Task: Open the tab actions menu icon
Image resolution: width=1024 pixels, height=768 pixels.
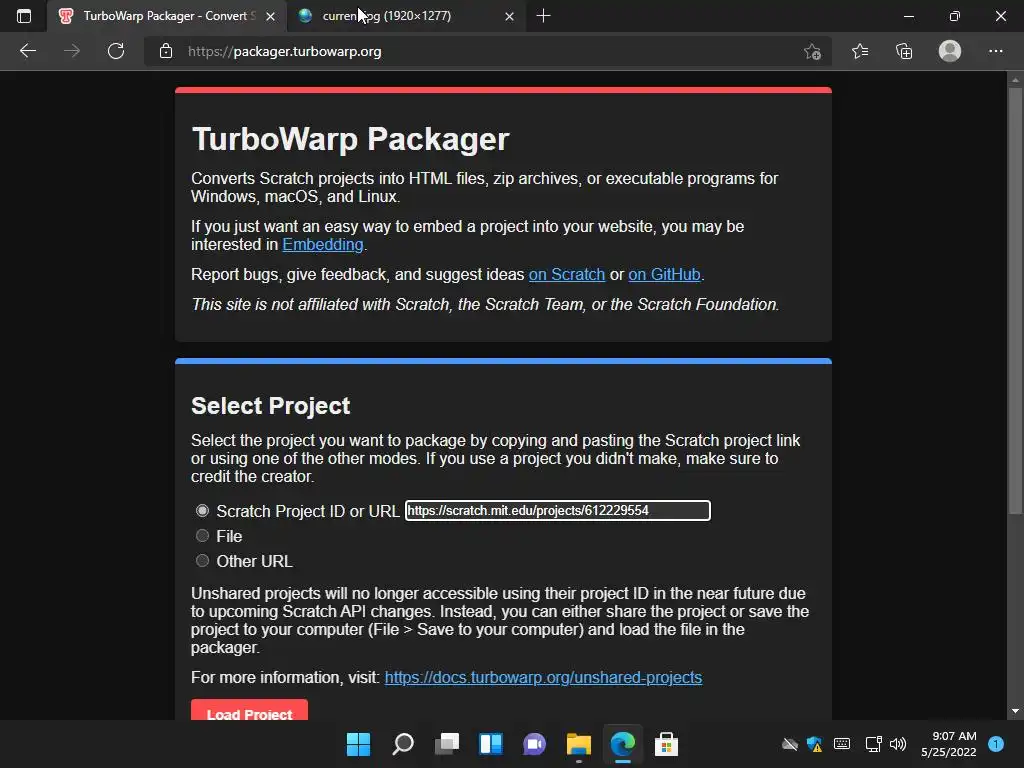Action: pos(24,16)
